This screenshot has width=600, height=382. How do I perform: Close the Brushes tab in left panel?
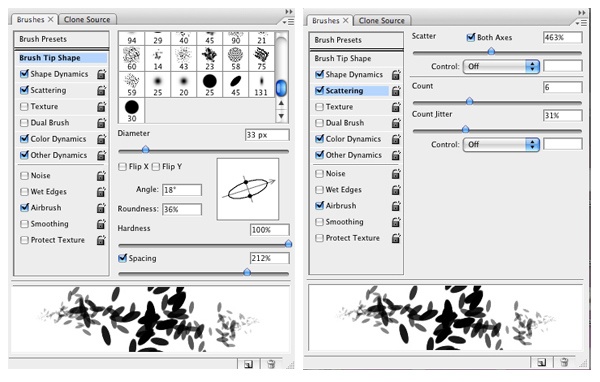[51, 19]
